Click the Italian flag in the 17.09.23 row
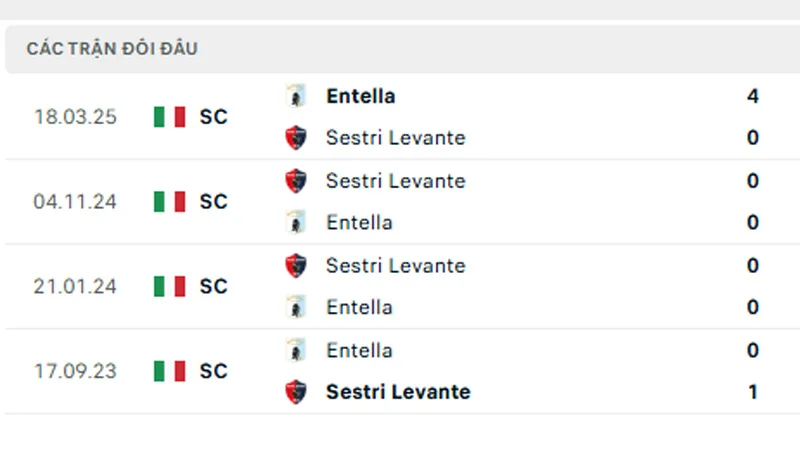Image resolution: width=800 pixels, height=450 pixels. click(x=170, y=371)
